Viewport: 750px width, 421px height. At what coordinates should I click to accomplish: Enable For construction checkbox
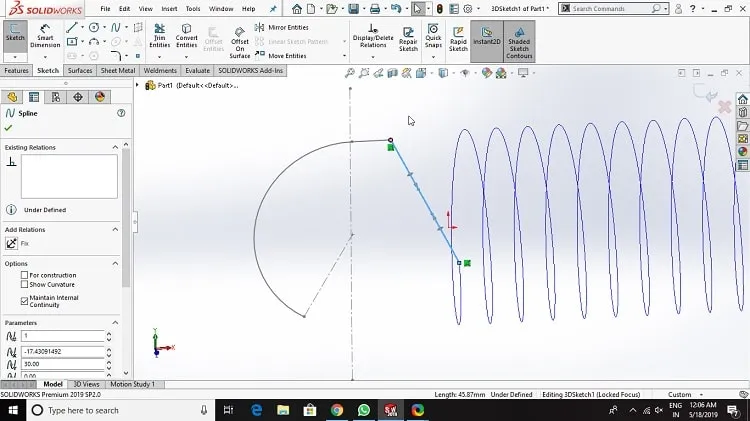pyautogui.click(x=24, y=275)
